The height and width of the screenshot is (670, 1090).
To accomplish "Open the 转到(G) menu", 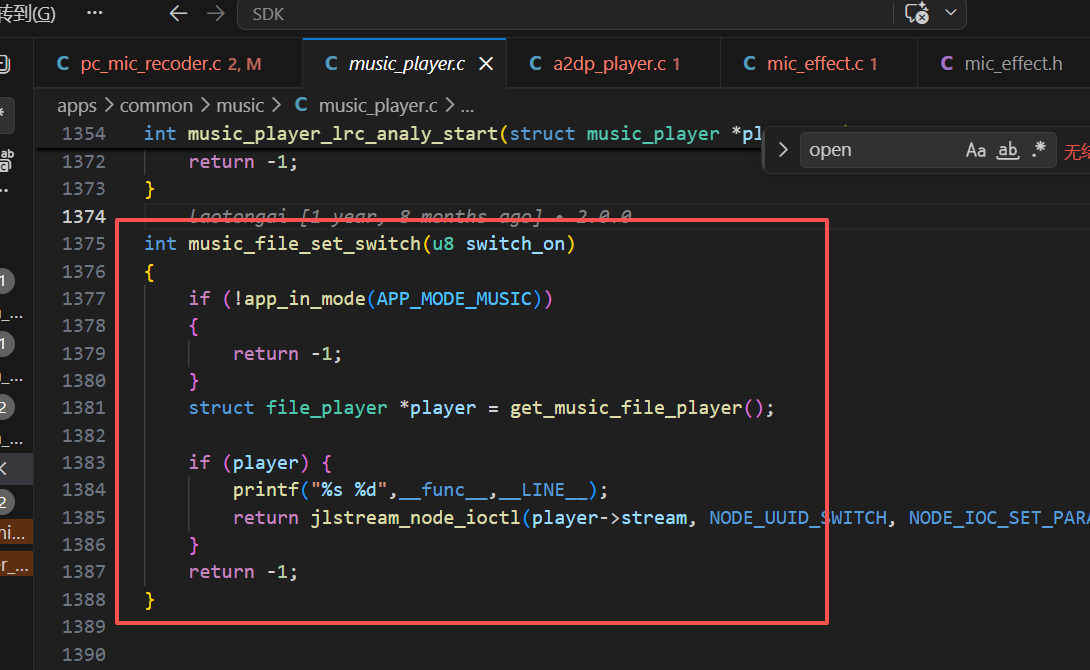I will pyautogui.click(x=28, y=13).
